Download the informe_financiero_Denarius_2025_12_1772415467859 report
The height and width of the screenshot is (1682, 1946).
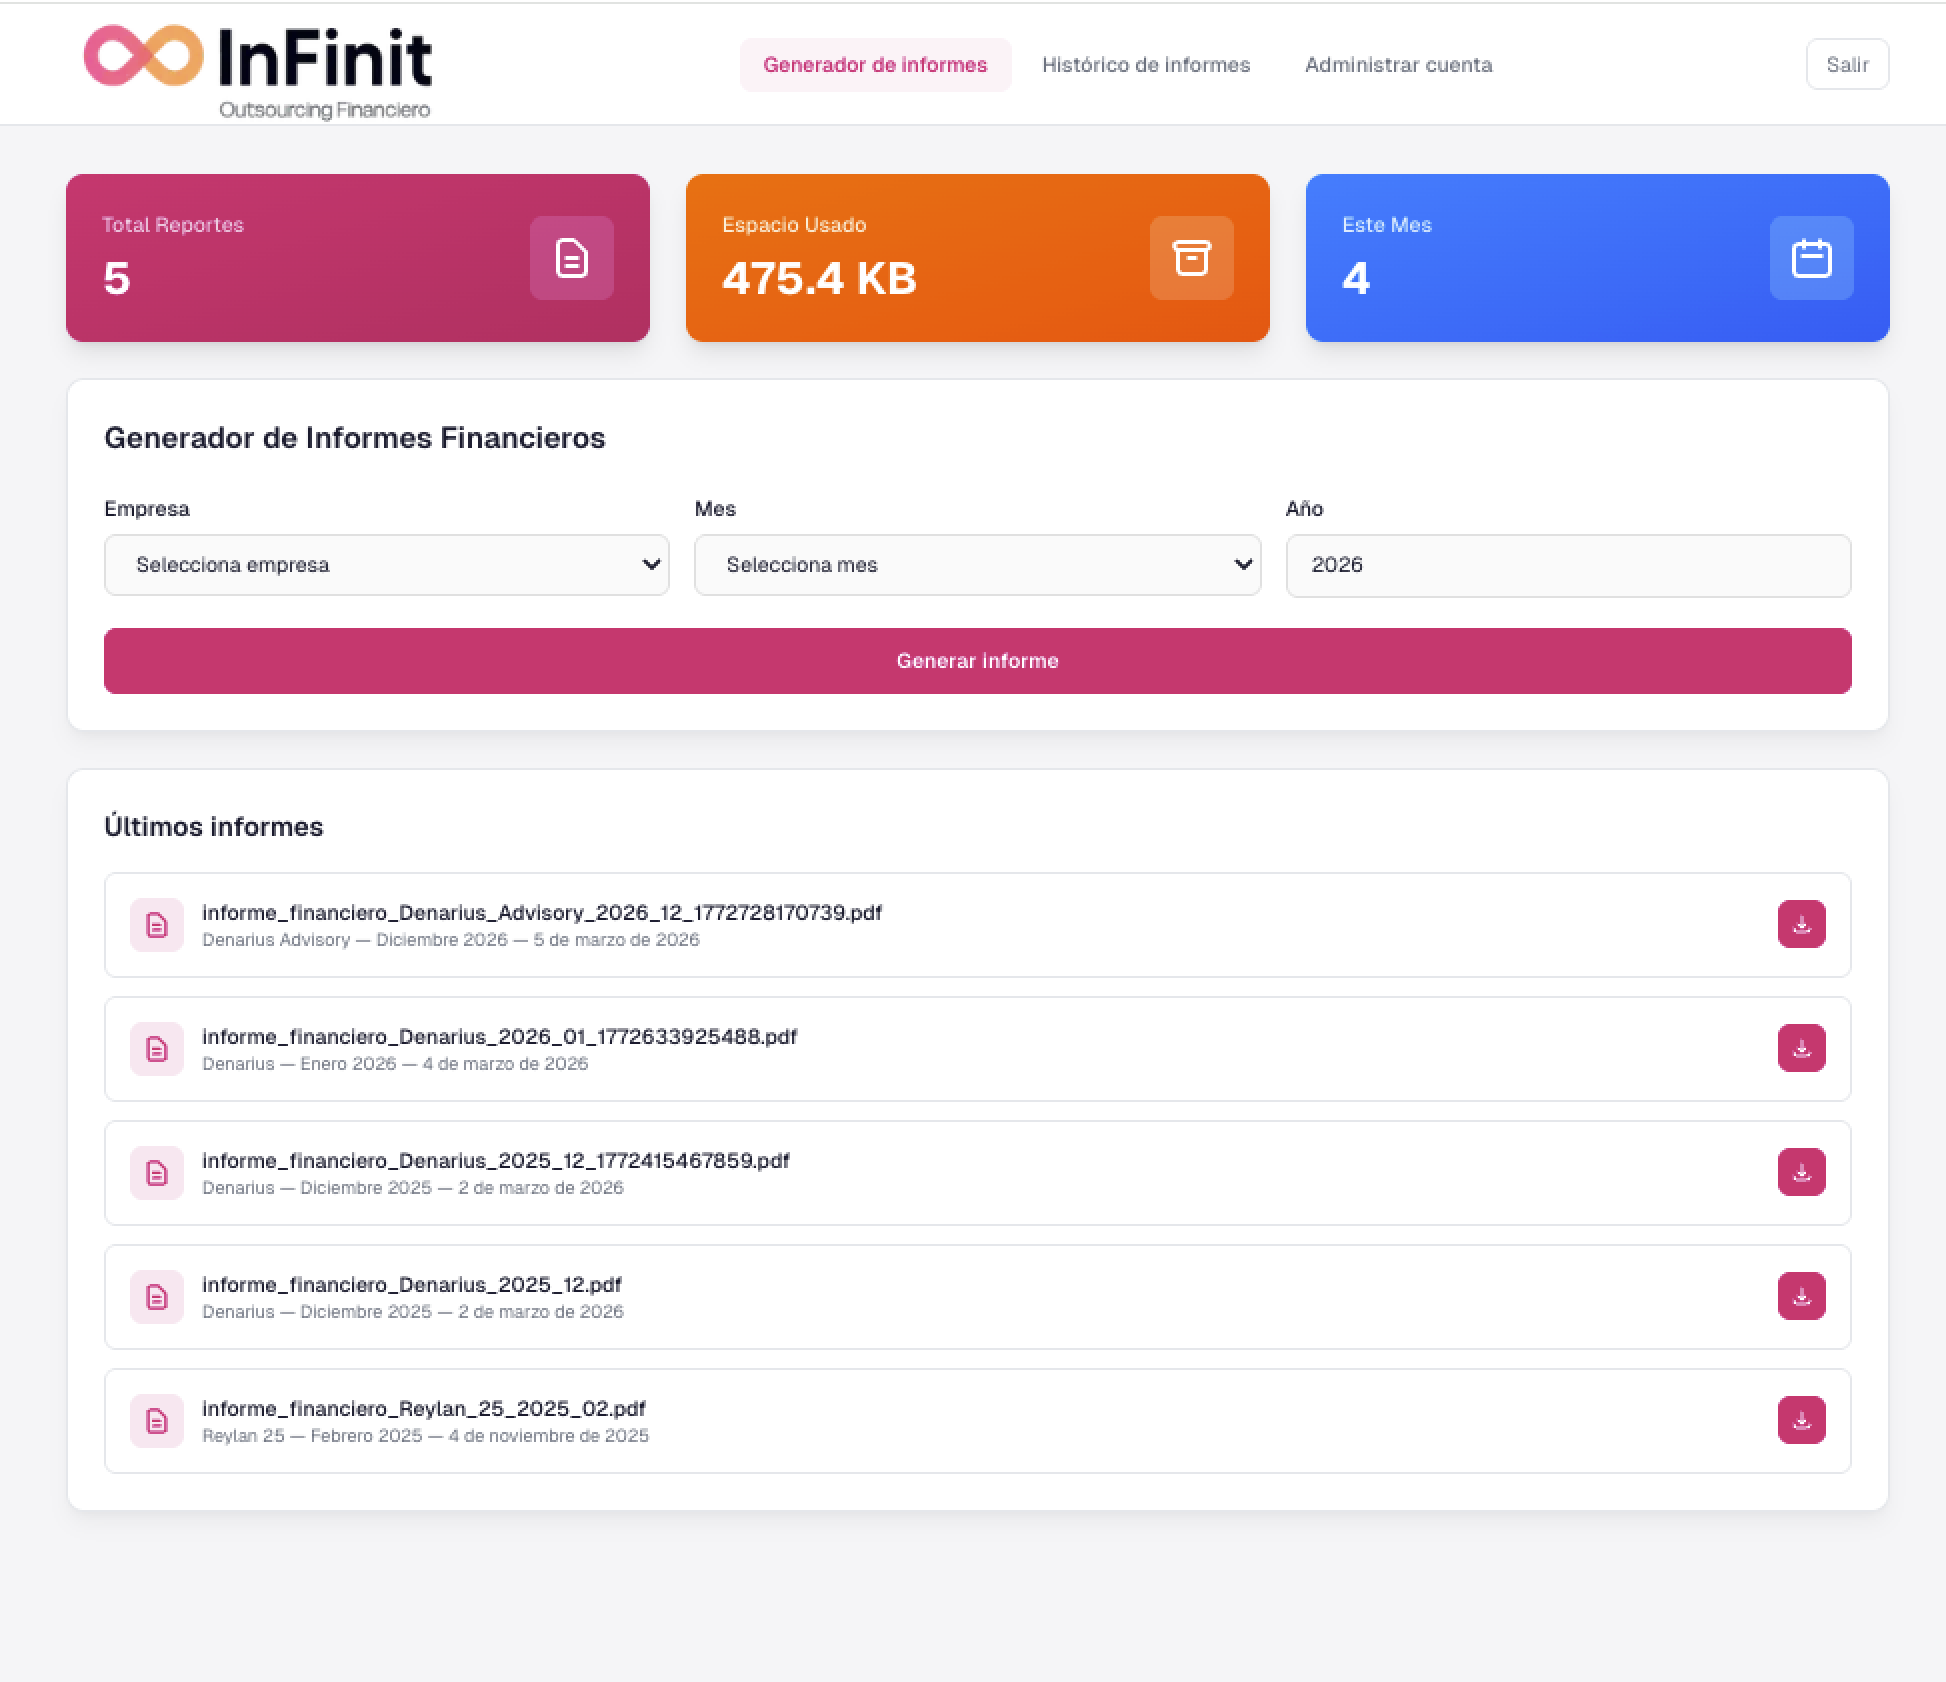point(1801,1172)
